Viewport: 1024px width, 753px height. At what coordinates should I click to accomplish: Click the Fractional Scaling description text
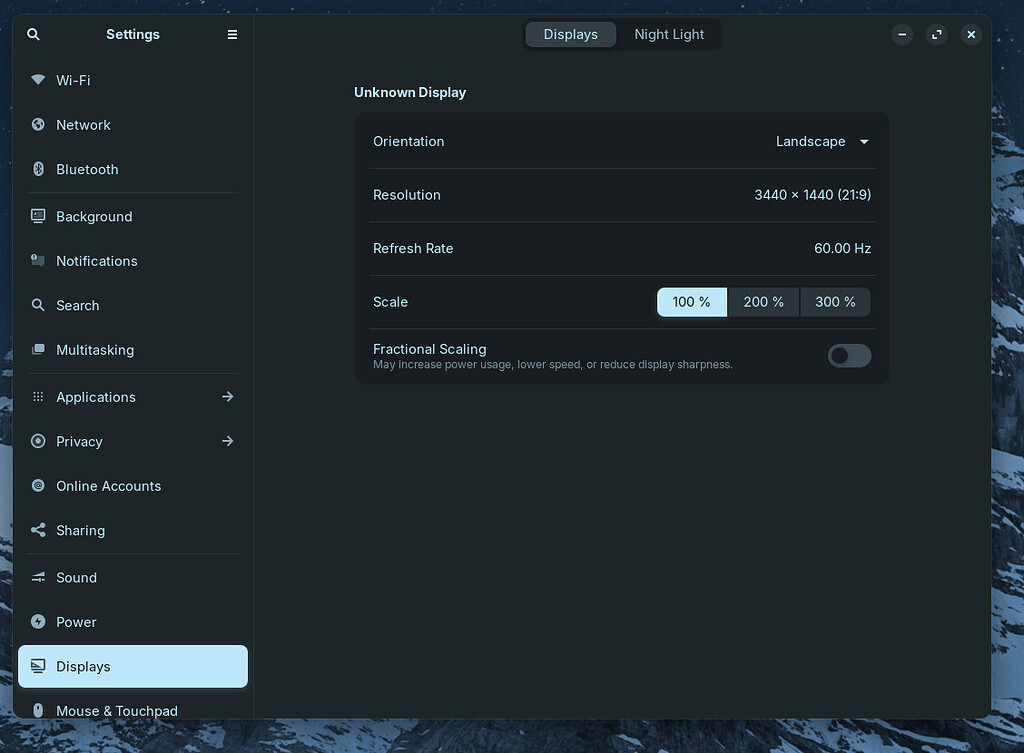[552, 365]
